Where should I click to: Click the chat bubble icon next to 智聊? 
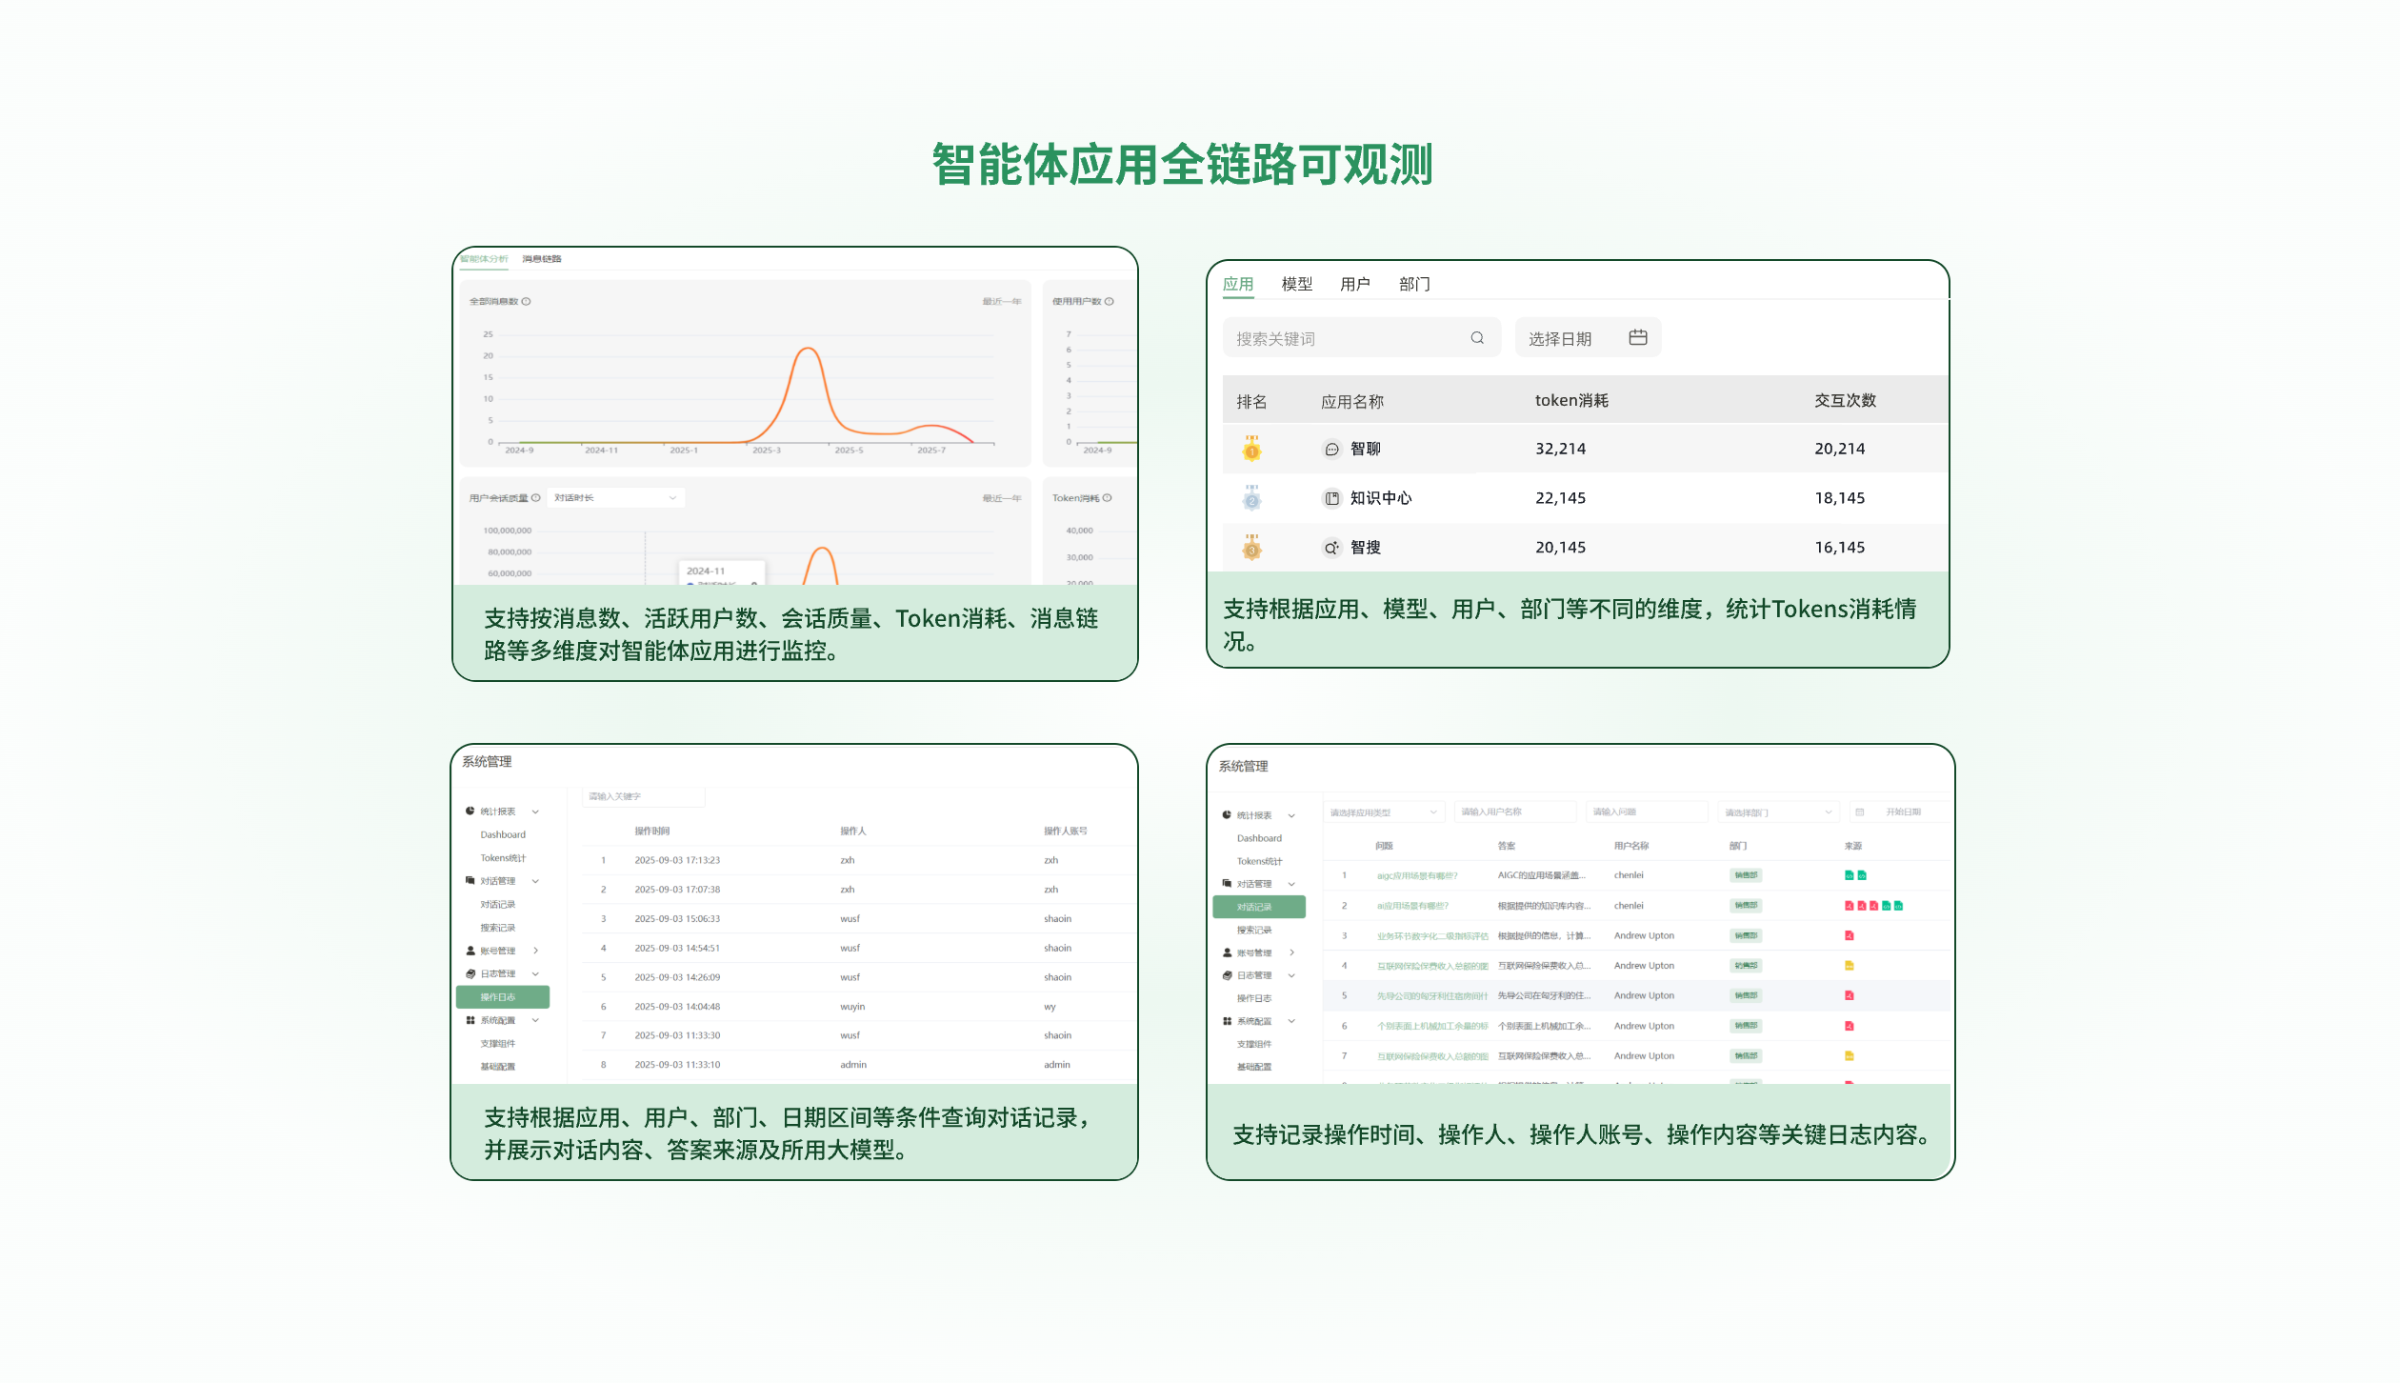point(1331,449)
